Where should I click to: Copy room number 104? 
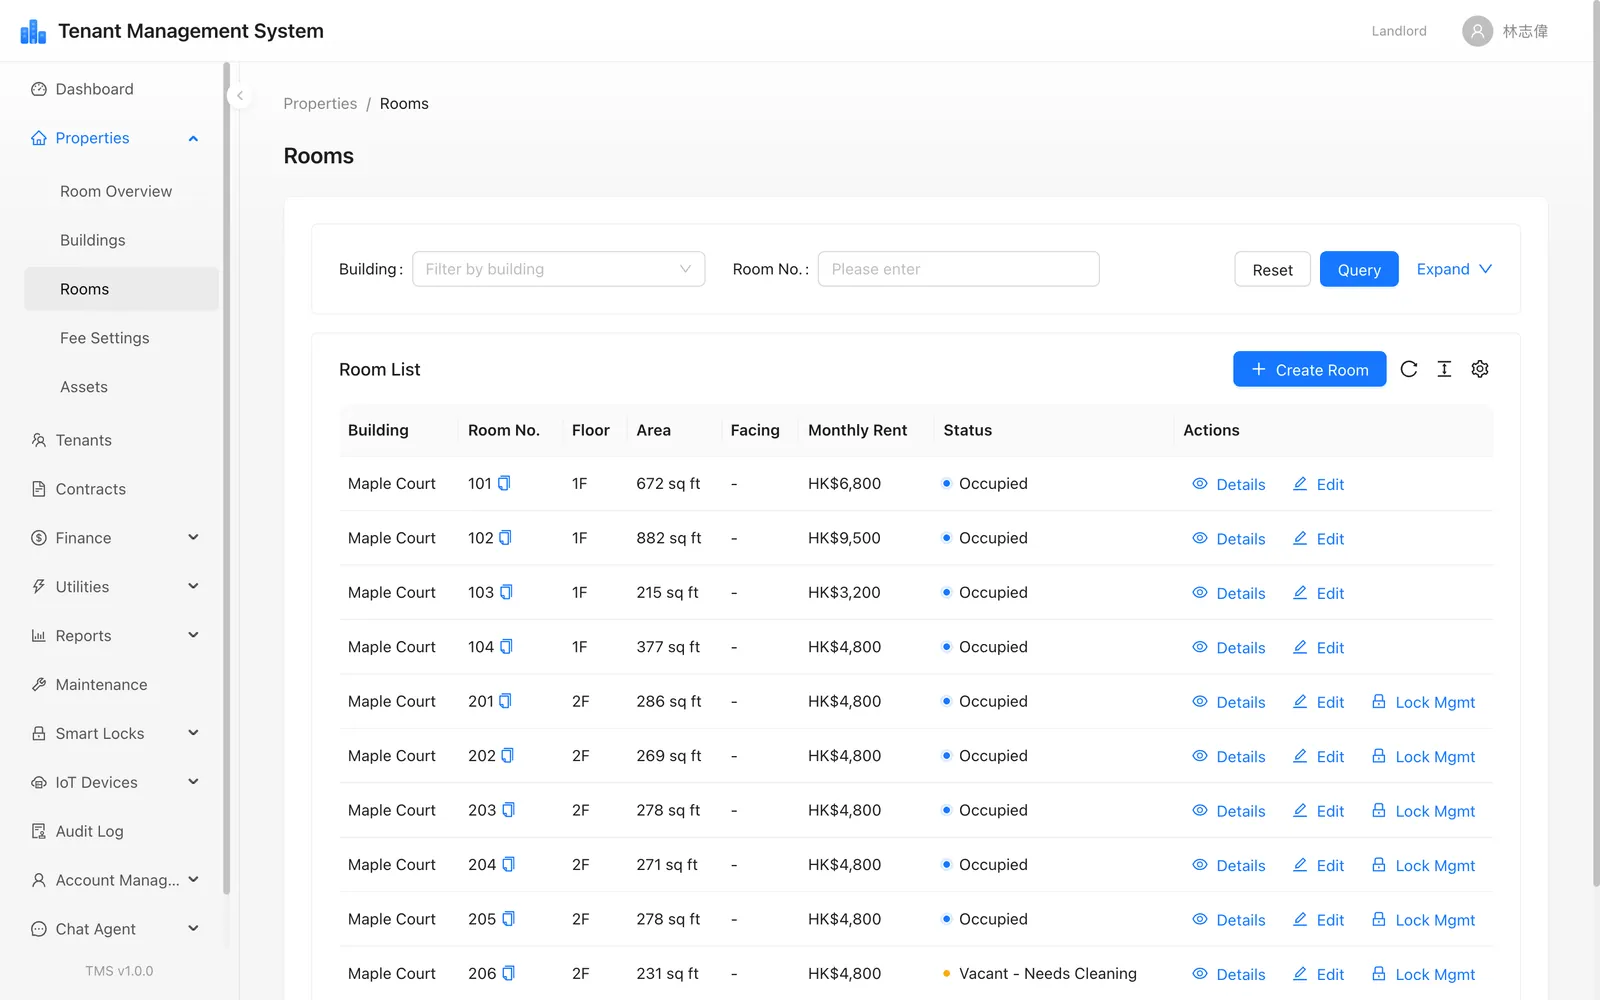click(506, 647)
